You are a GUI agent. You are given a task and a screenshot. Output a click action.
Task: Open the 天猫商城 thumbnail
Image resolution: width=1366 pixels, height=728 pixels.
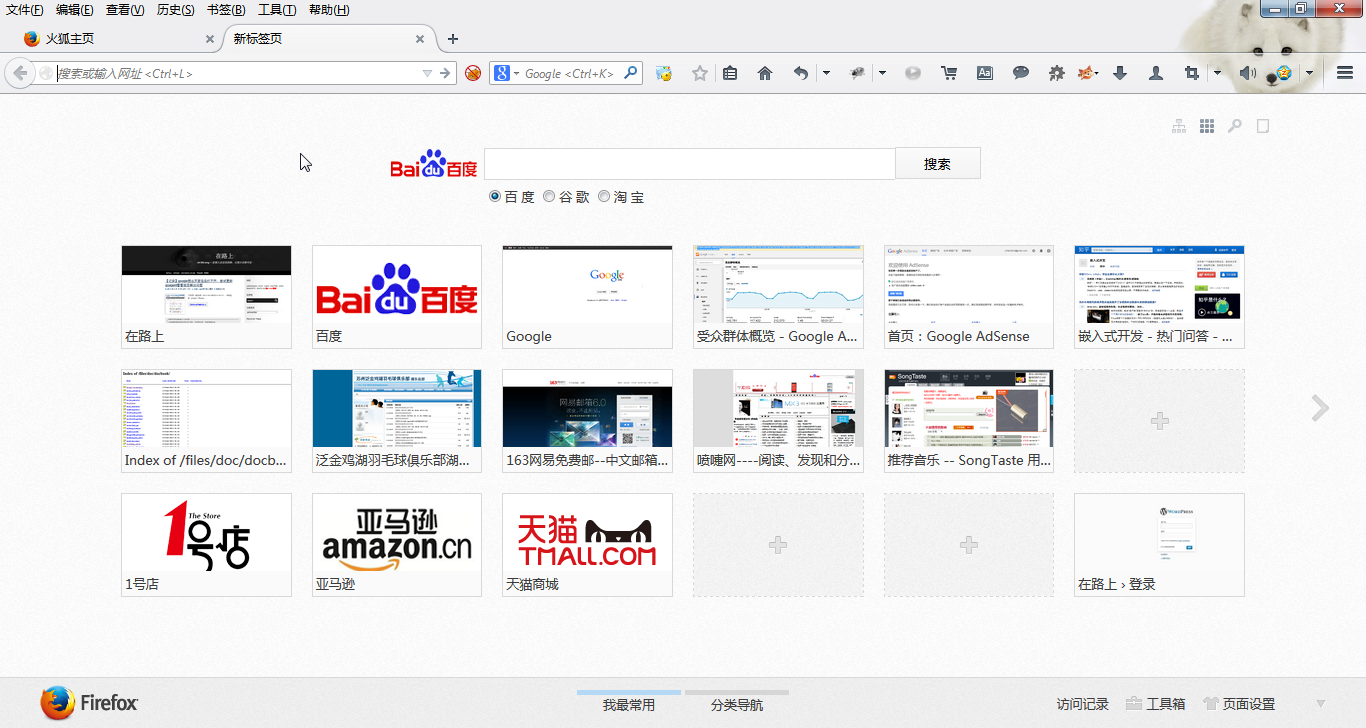click(587, 545)
